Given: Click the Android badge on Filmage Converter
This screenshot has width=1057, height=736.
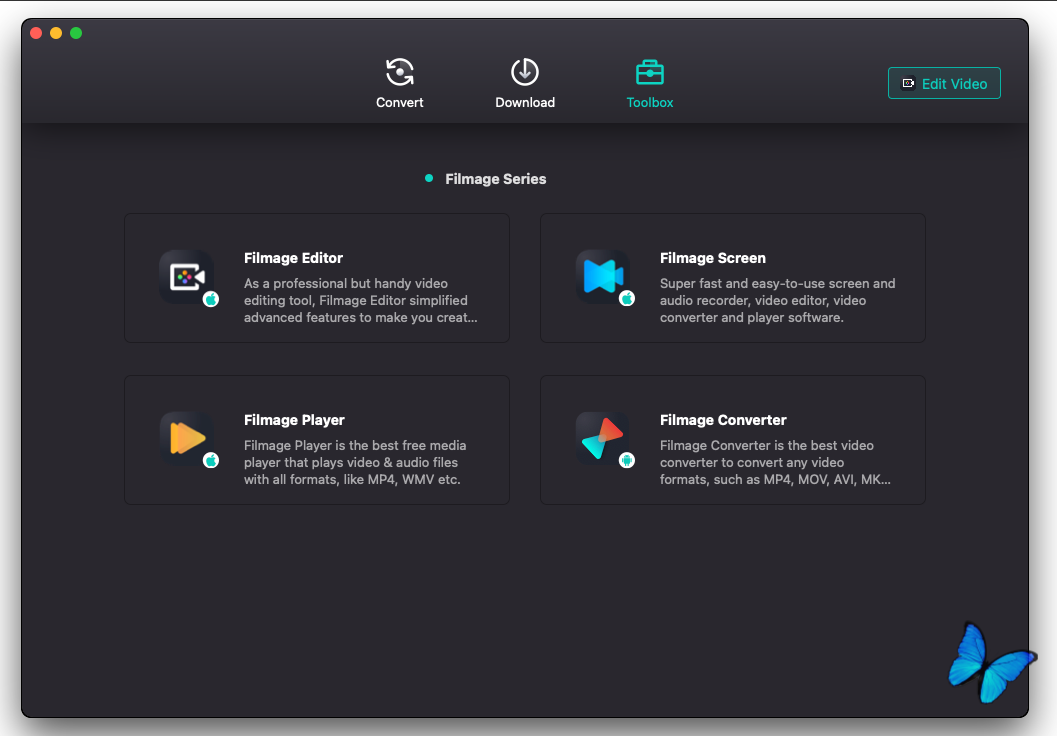Looking at the screenshot, I should [x=627, y=461].
